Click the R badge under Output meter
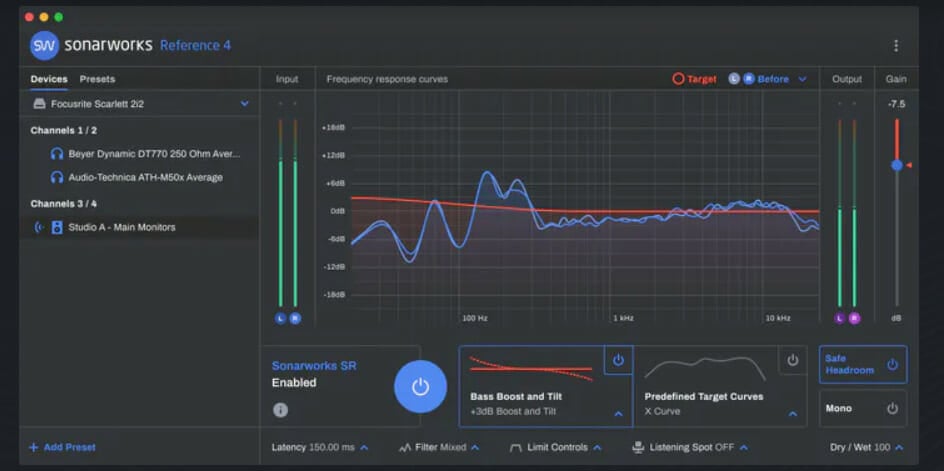Screen dimensions: 944x471 [854, 318]
